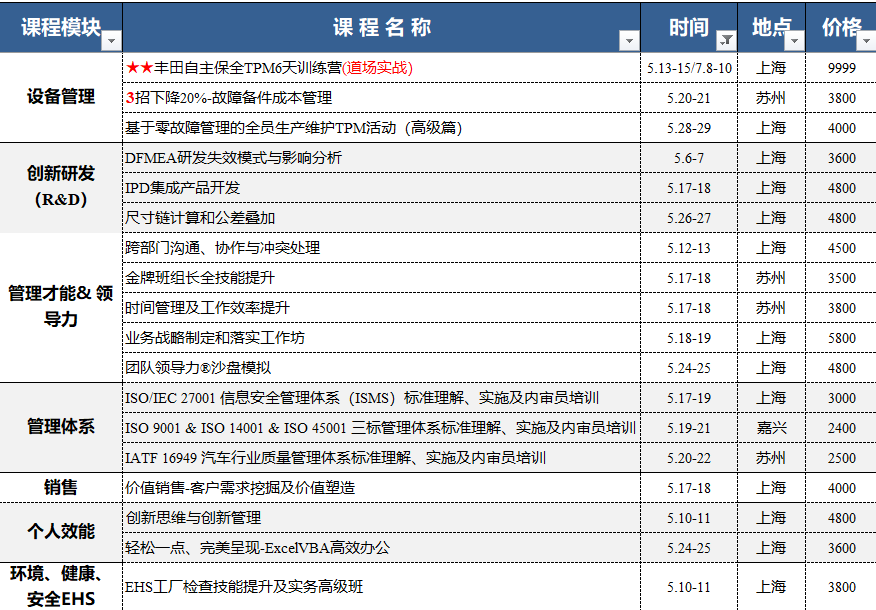Click the 业务战略制定和落实工作坊 cell

click(x=382, y=338)
